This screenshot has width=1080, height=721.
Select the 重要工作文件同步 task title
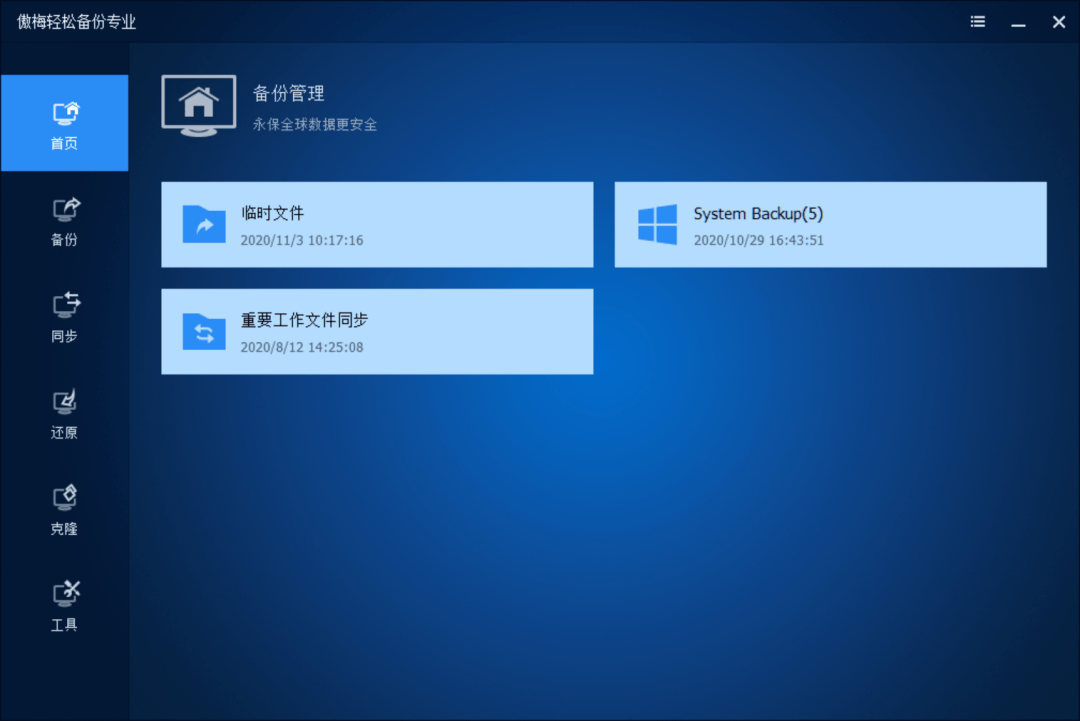(x=304, y=320)
